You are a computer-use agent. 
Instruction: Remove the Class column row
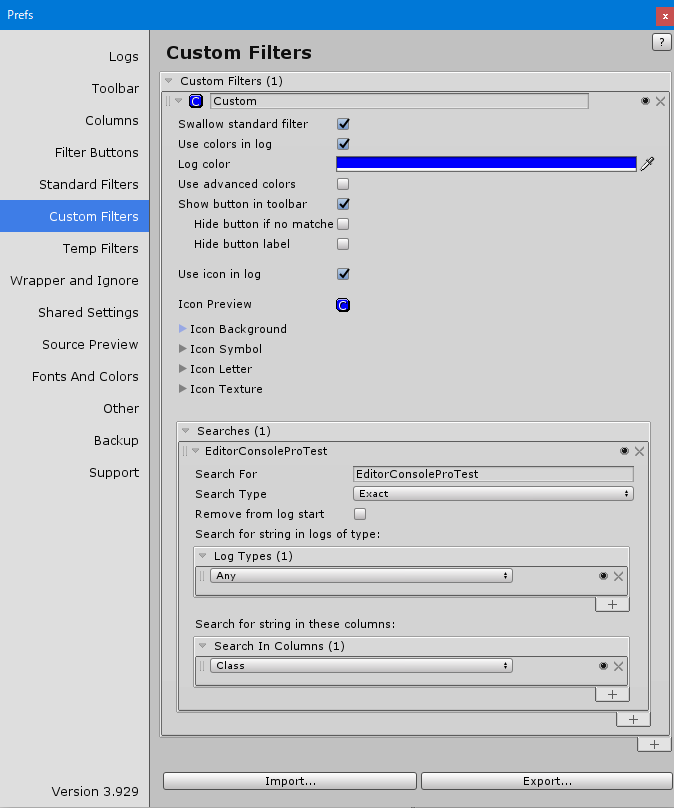[618, 666]
